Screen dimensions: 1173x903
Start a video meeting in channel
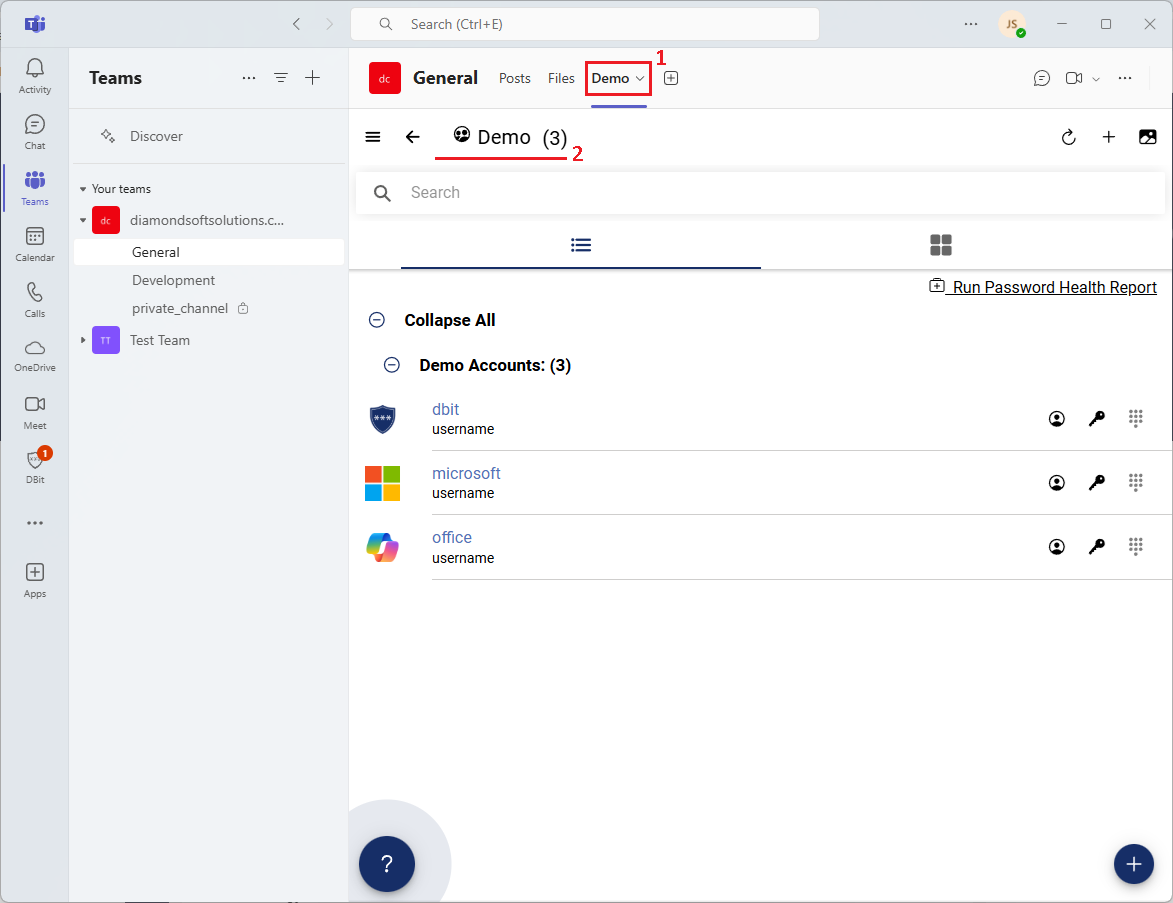(x=1074, y=79)
